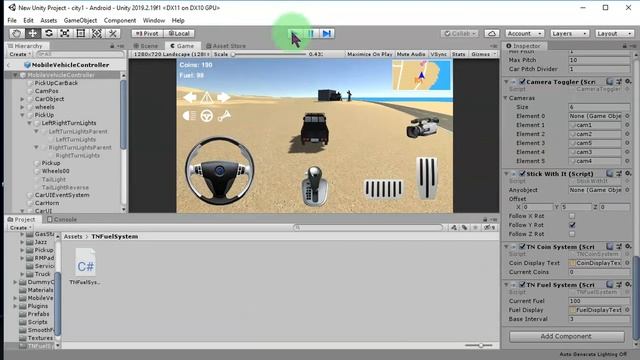Click the Stats button
The height and width of the screenshot is (360, 640).
458,54
